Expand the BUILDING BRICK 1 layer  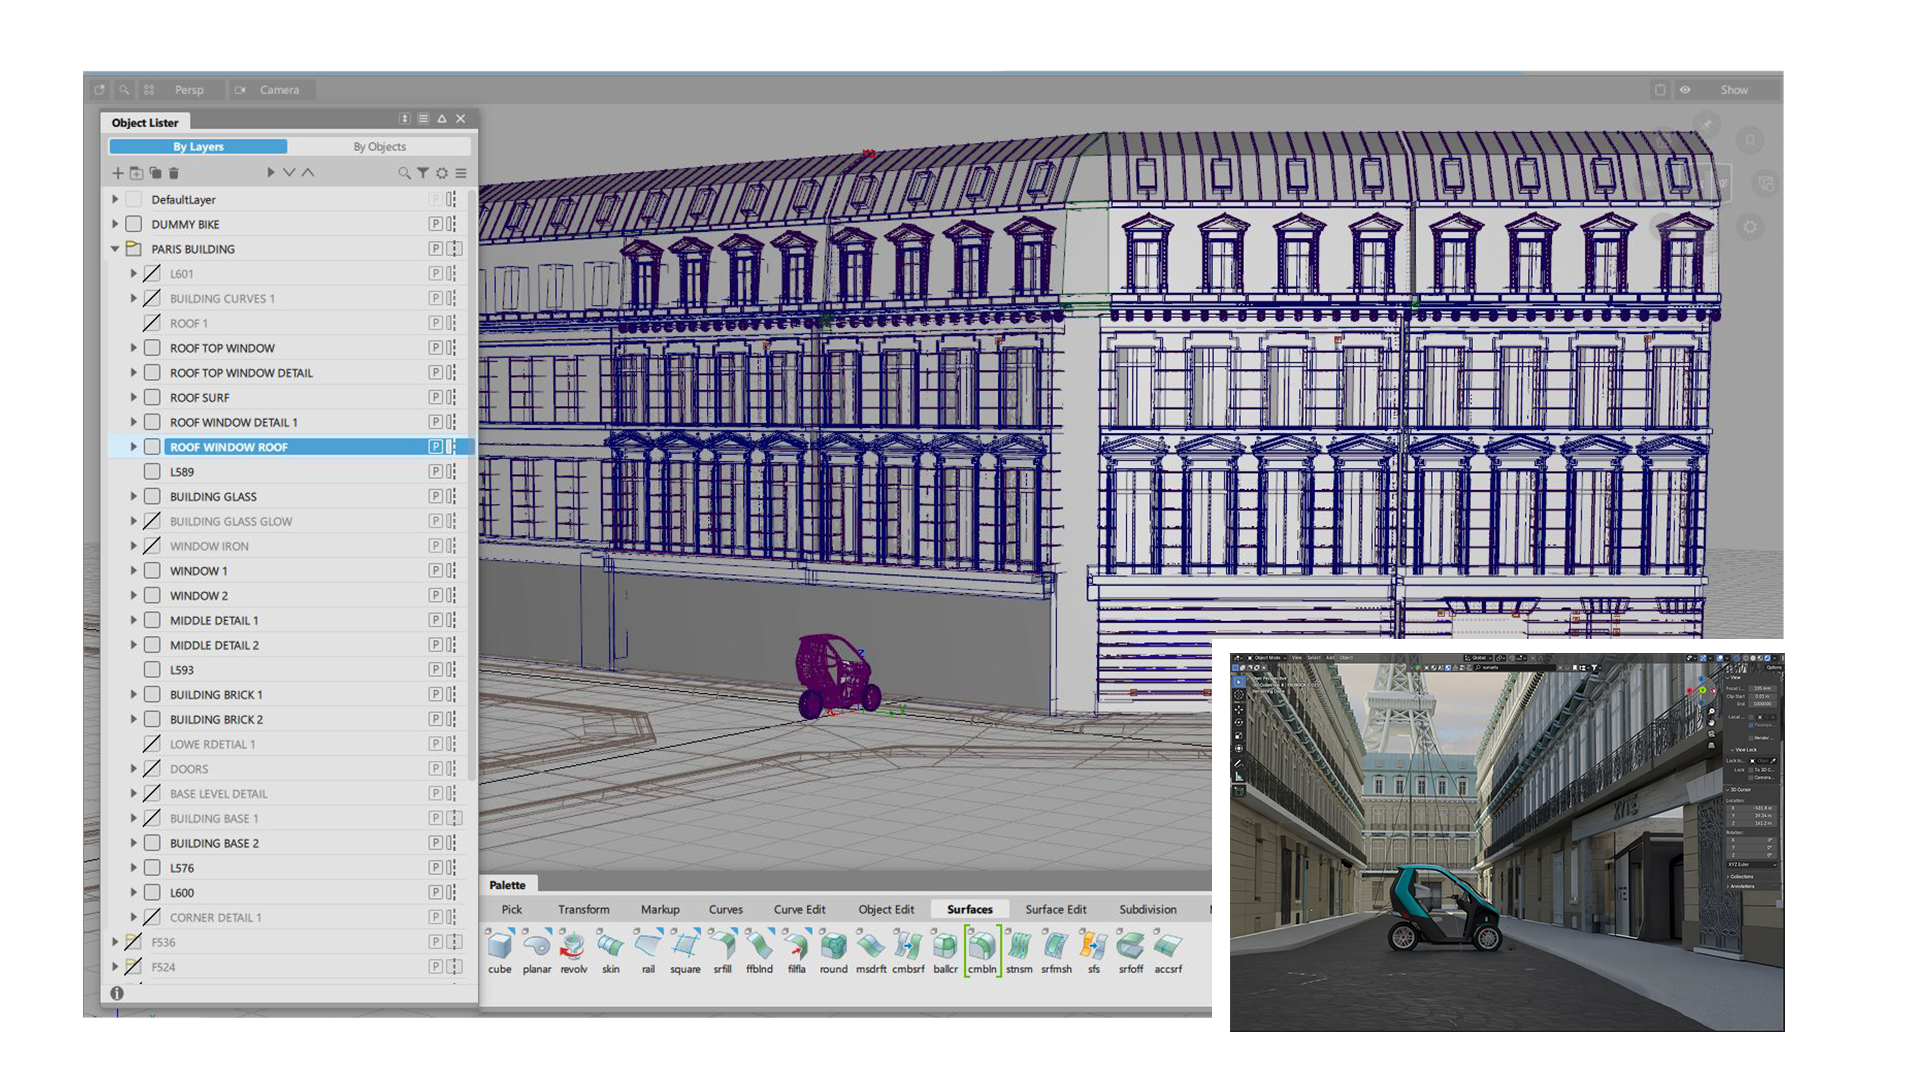134,695
